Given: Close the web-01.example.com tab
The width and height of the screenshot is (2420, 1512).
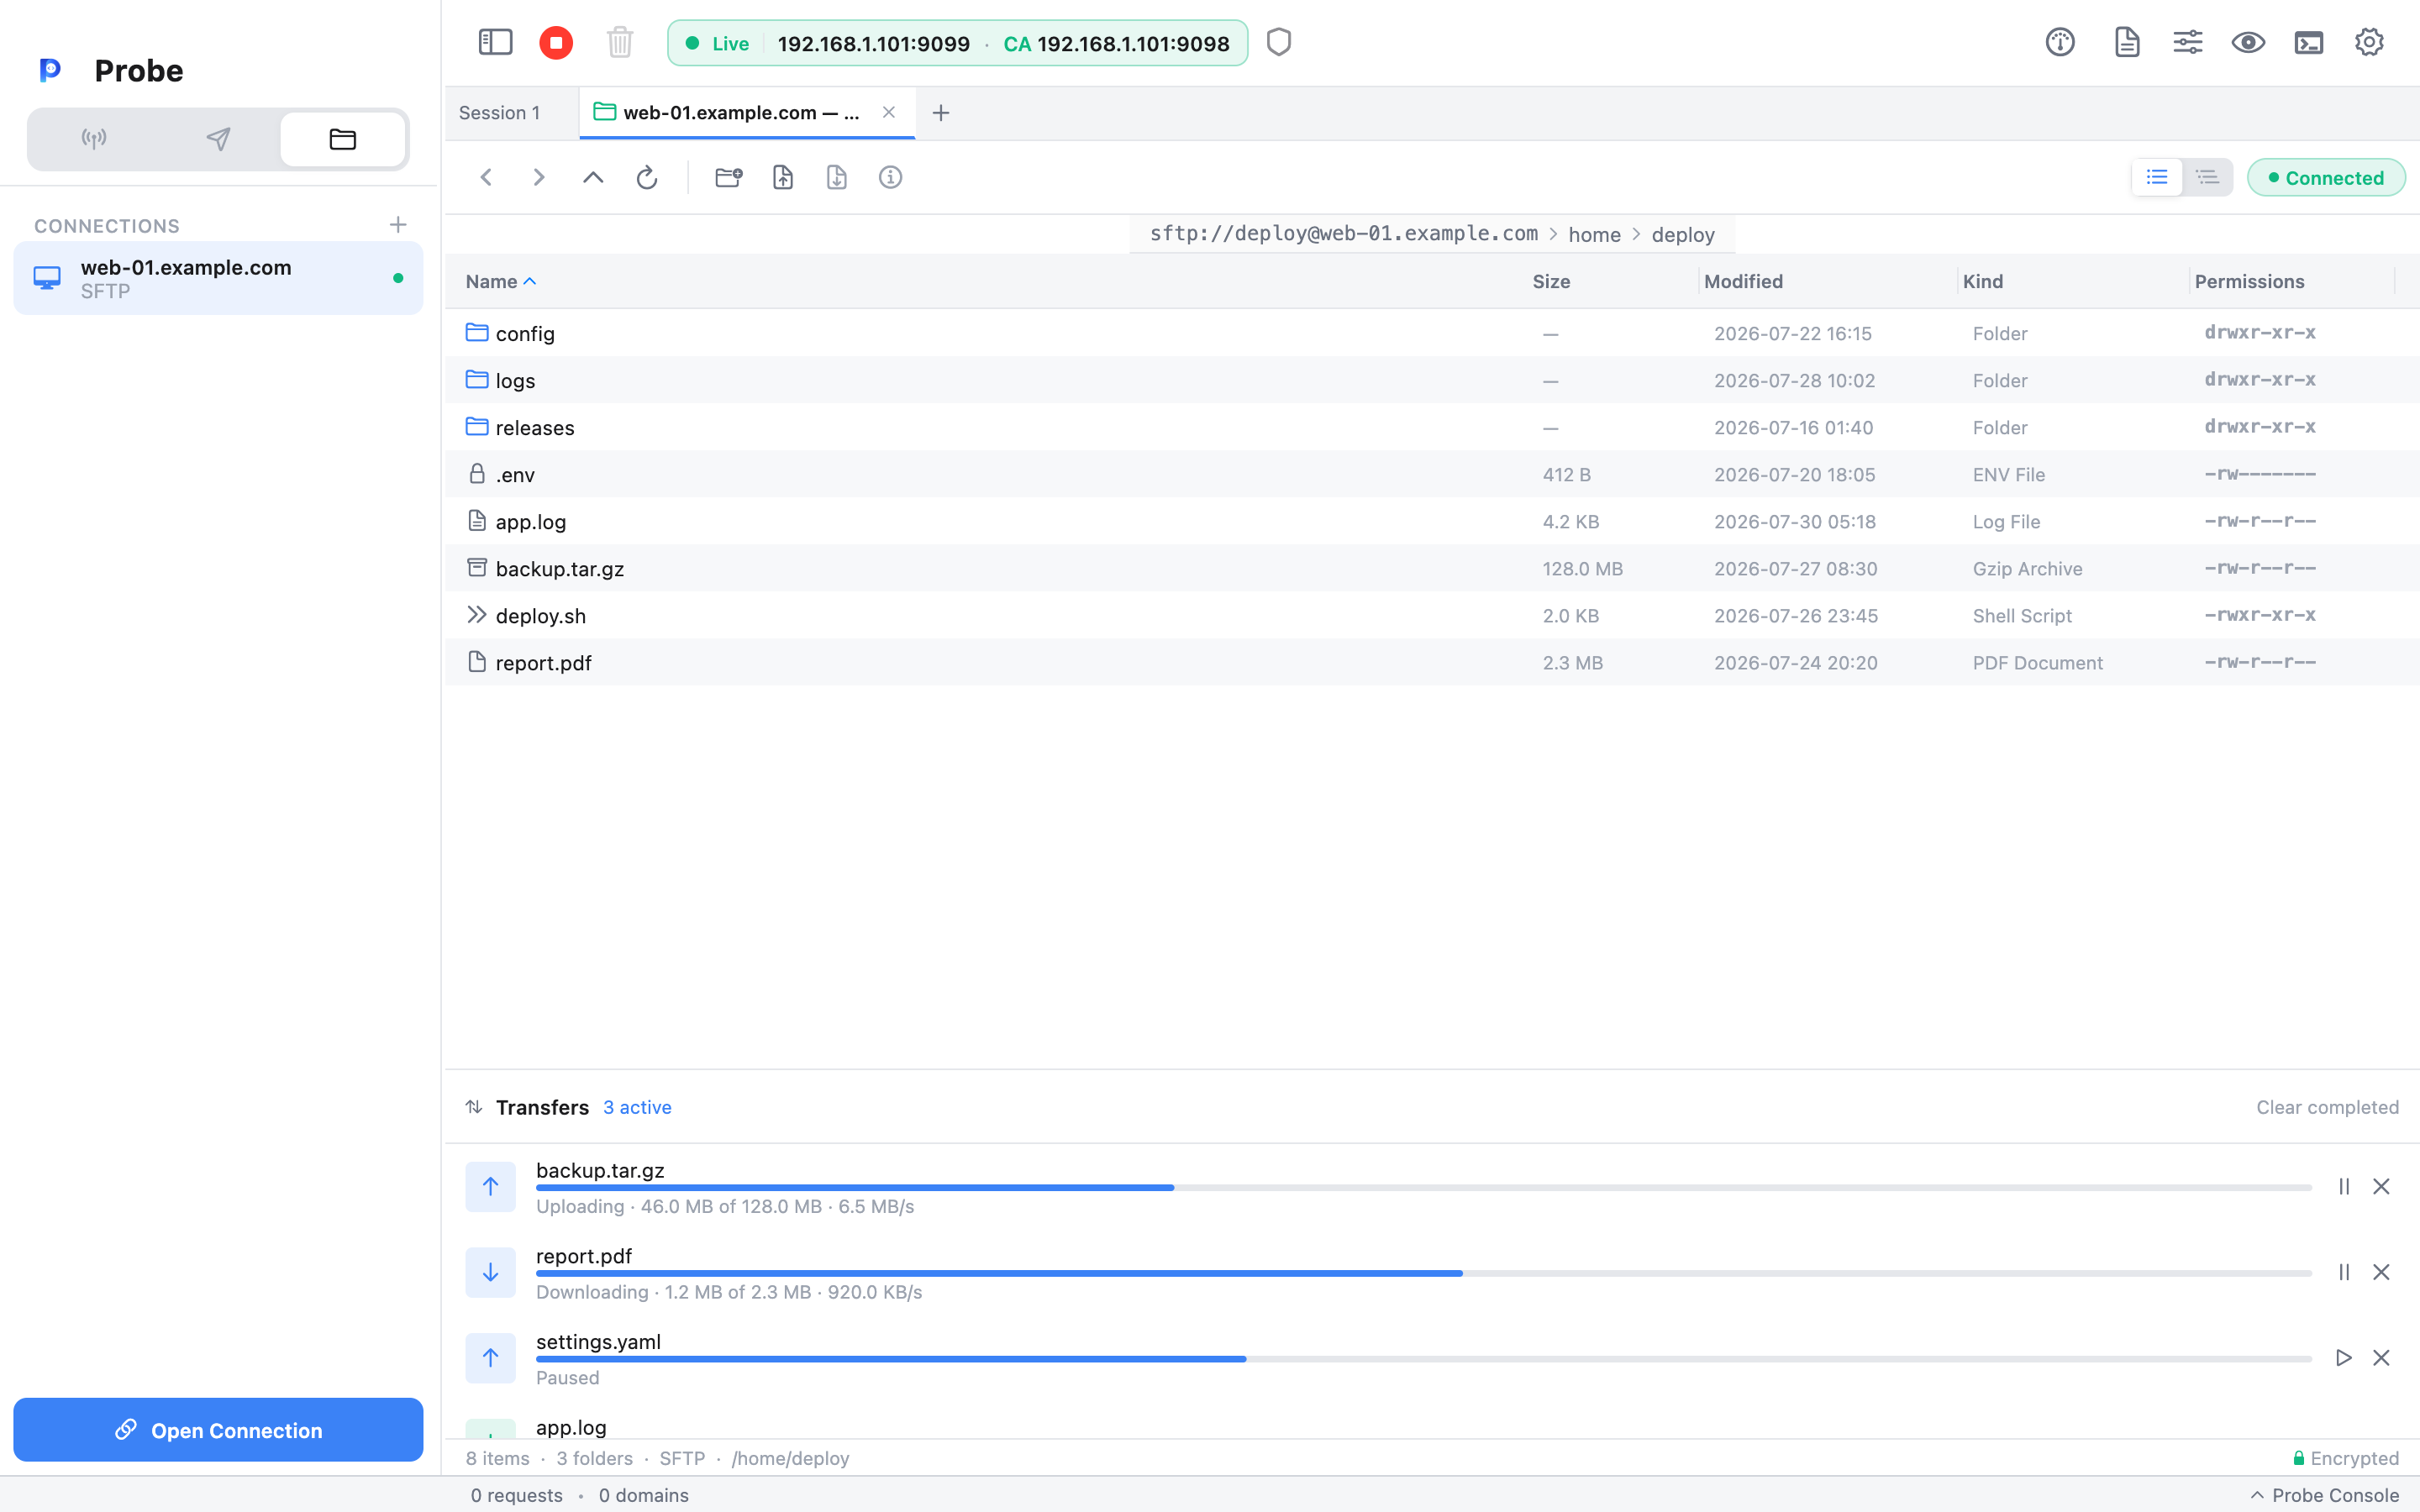Looking at the screenshot, I should [888, 112].
